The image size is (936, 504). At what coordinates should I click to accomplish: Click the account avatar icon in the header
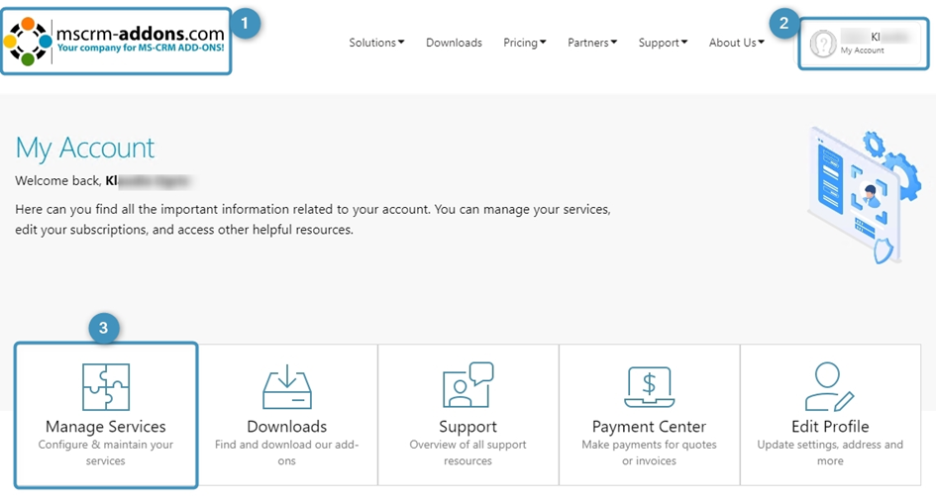pos(823,43)
